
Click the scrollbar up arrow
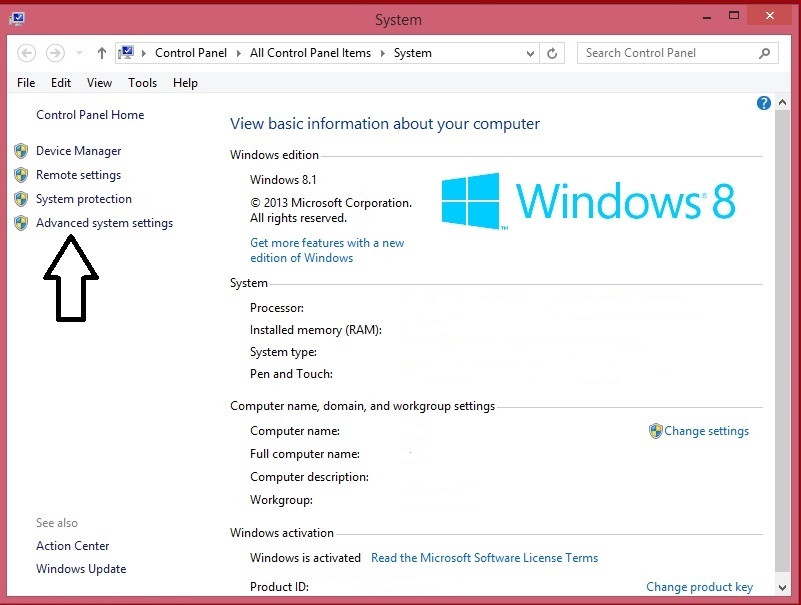(x=782, y=102)
